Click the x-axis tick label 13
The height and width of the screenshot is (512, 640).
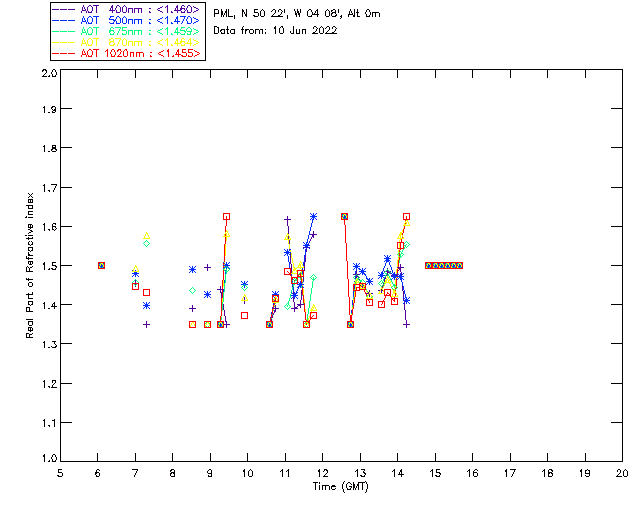point(360,473)
